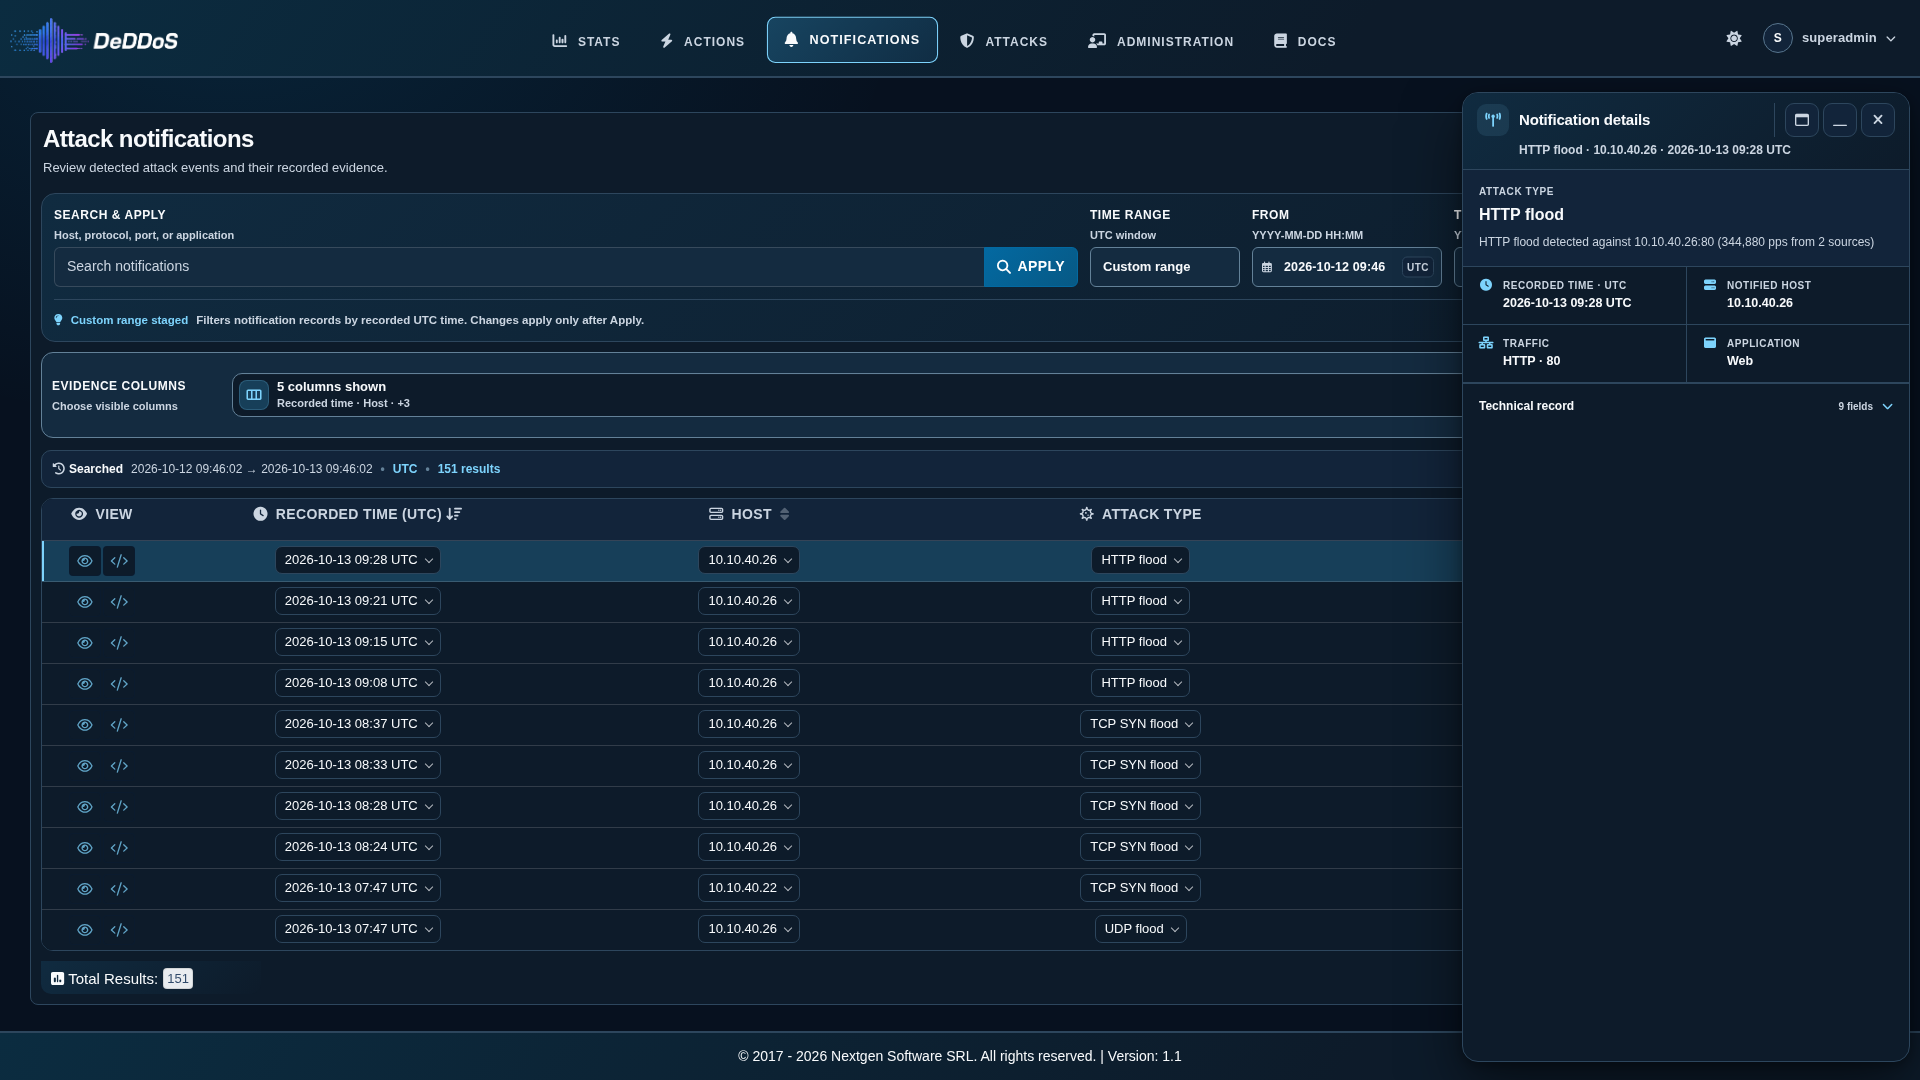Image resolution: width=1920 pixels, height=1080 pixels.
Task: Open raw code view for 09:28 row
Action: [x=119, y=561]
